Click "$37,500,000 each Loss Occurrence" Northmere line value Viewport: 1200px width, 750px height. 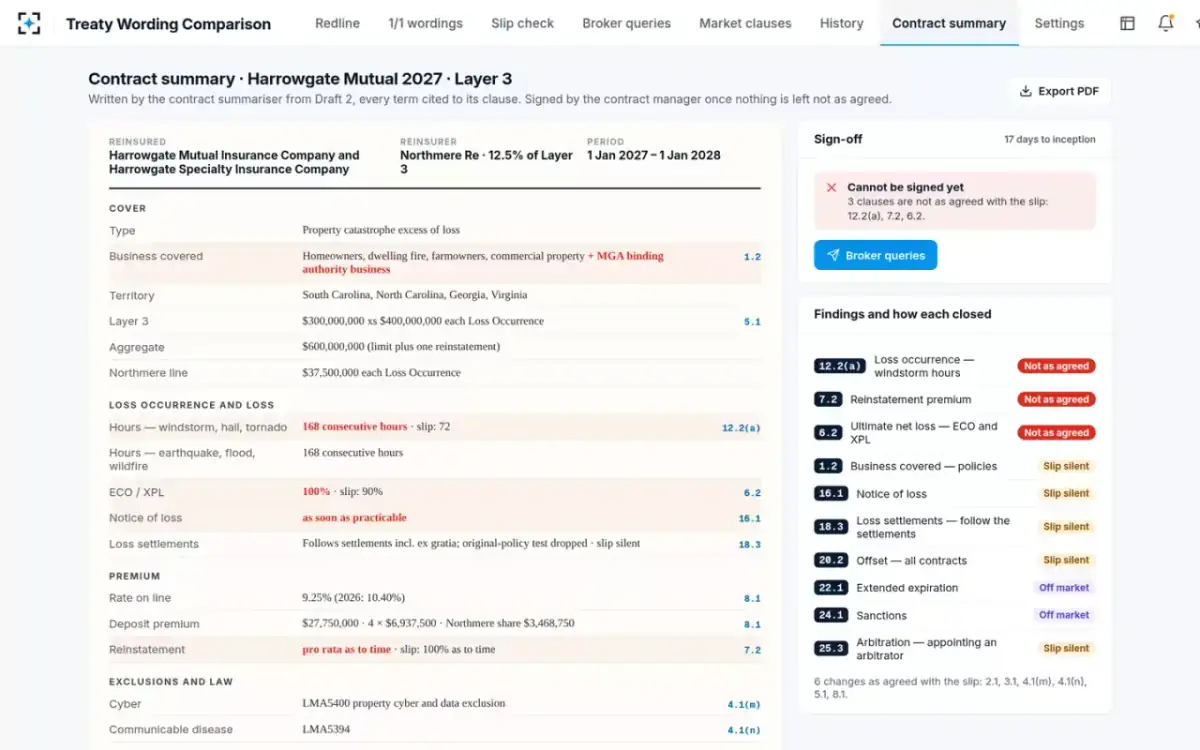381,373
